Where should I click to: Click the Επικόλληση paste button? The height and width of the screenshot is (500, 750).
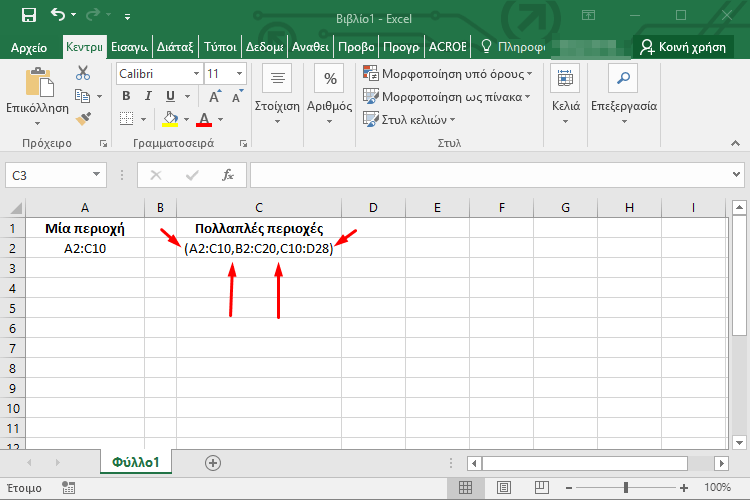pyautogui.click(x=37, y=95)
